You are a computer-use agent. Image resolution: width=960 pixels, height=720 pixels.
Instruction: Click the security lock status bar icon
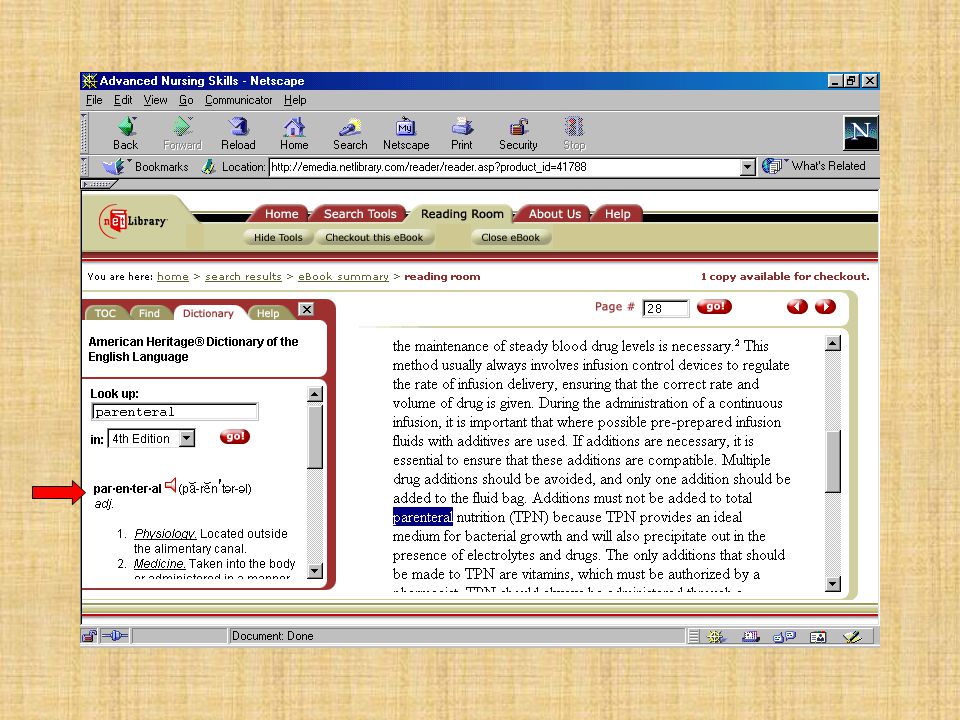(89, 636)
